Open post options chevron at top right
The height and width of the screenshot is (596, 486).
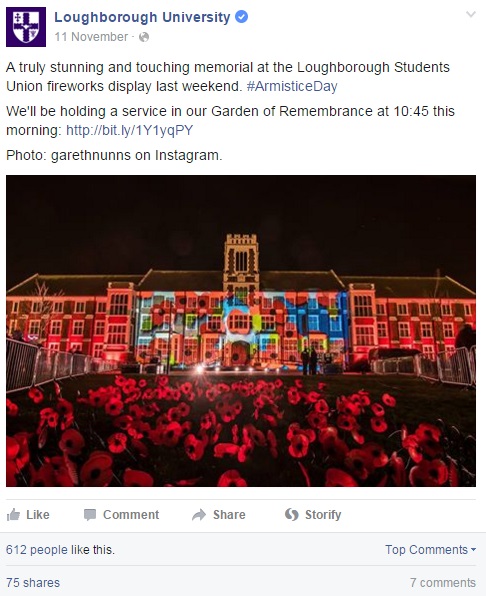[471, 14]
